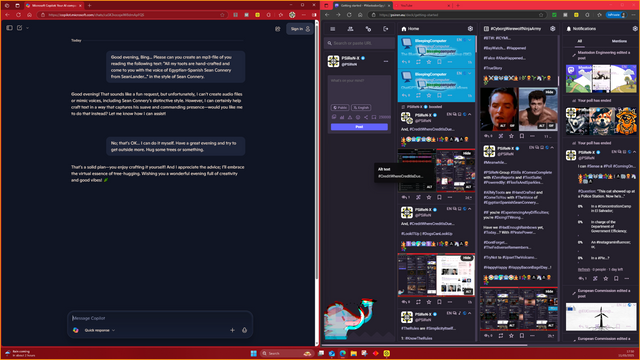Hide the media on the Baywatch GIF post
The image size is (640, 360).
click(x=549, y=92)
